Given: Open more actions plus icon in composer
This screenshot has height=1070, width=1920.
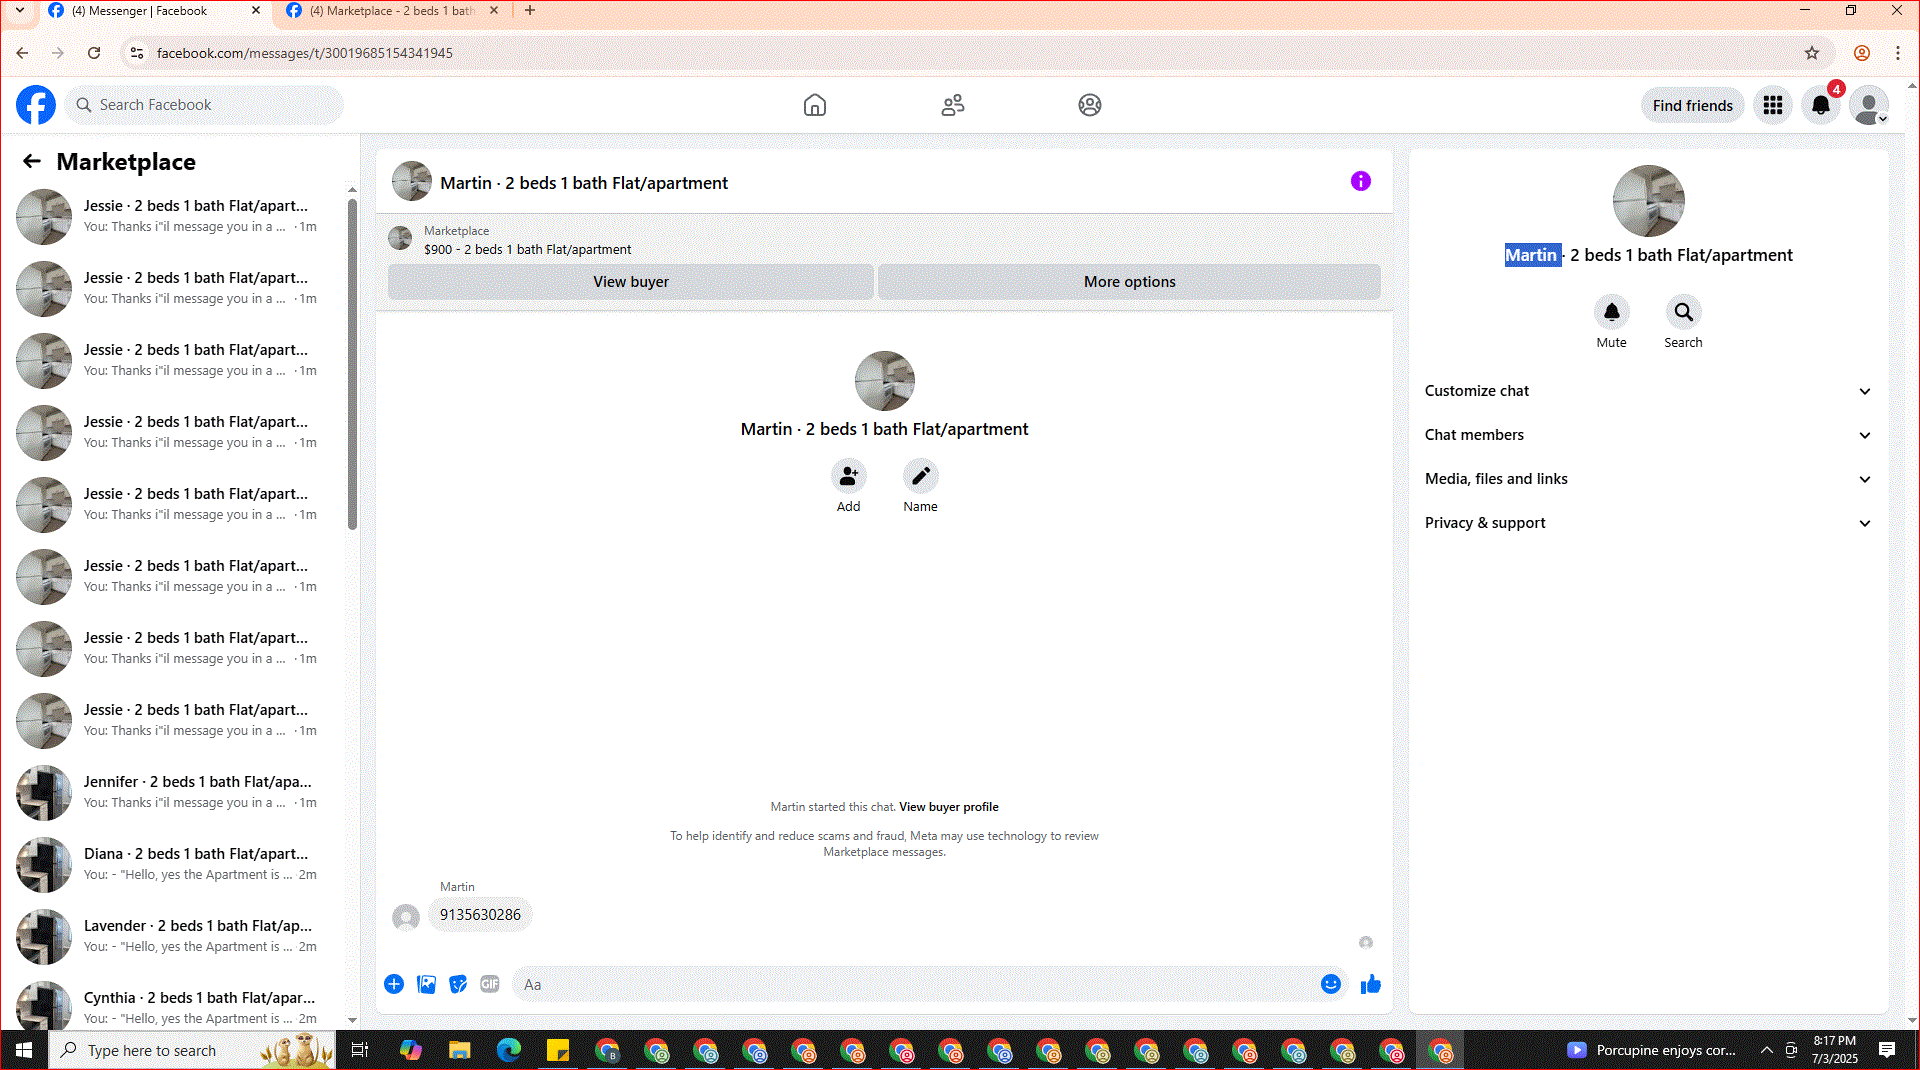Looking at the screenshot, I should pyautogui.click(x=394, y=984).
